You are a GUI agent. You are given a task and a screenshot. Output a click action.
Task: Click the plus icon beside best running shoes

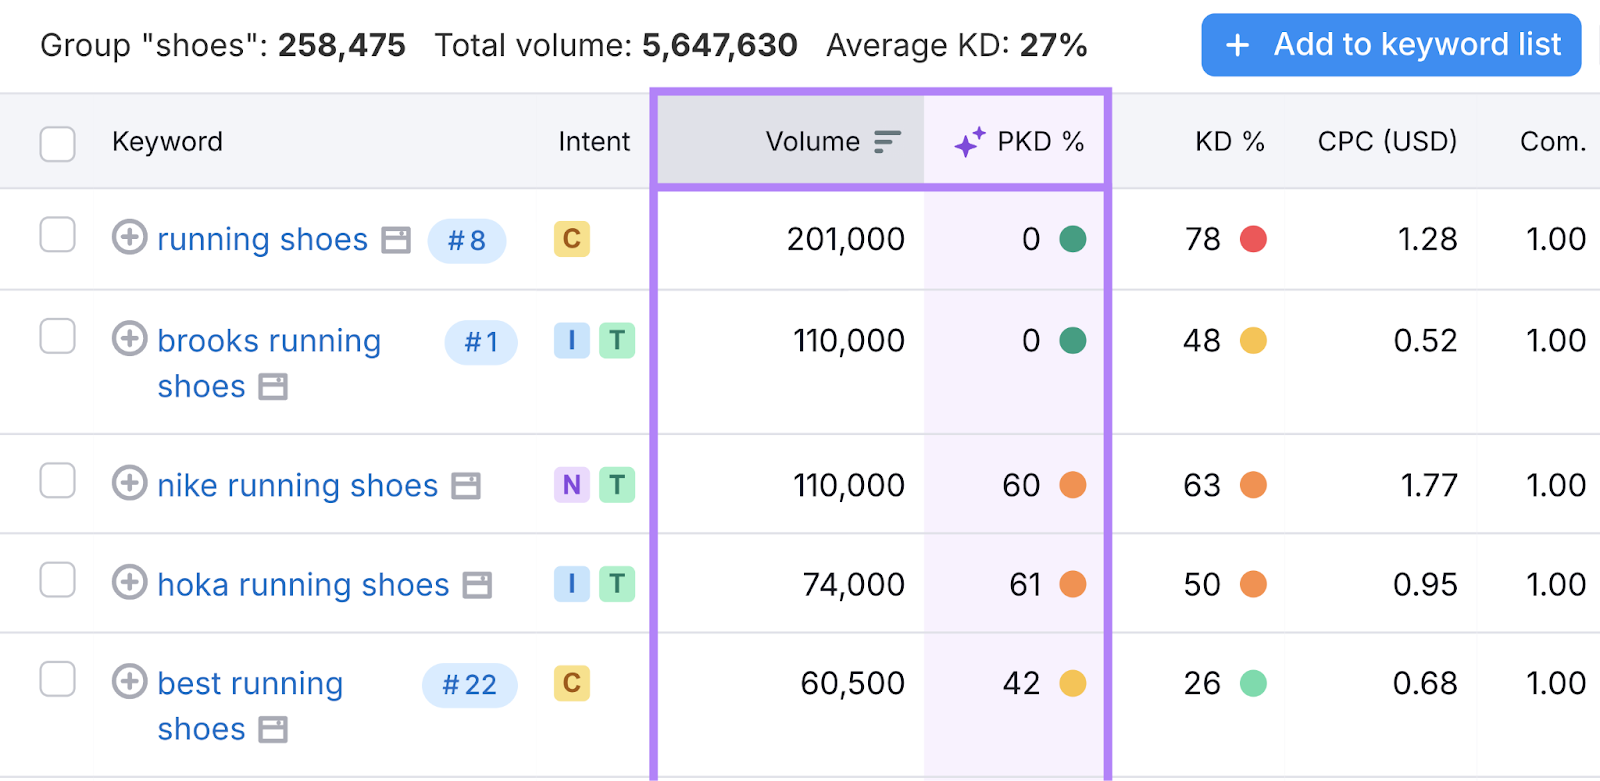point(129,682)
